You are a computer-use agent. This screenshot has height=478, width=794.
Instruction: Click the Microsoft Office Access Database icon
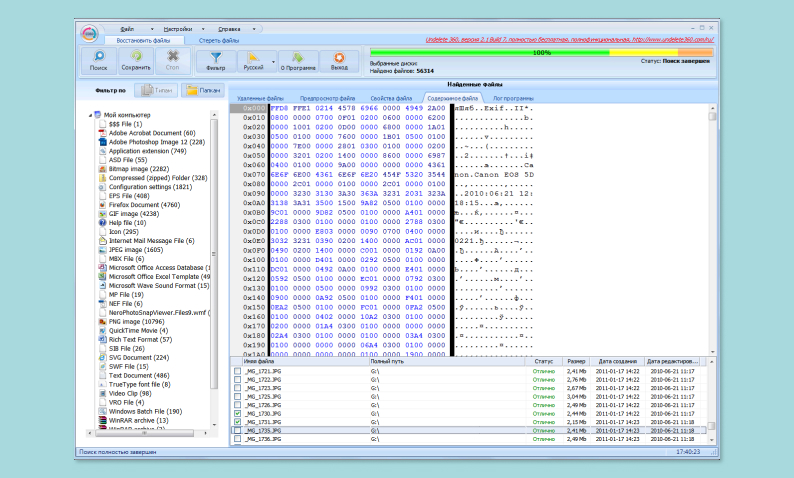[x=103, y=268]
